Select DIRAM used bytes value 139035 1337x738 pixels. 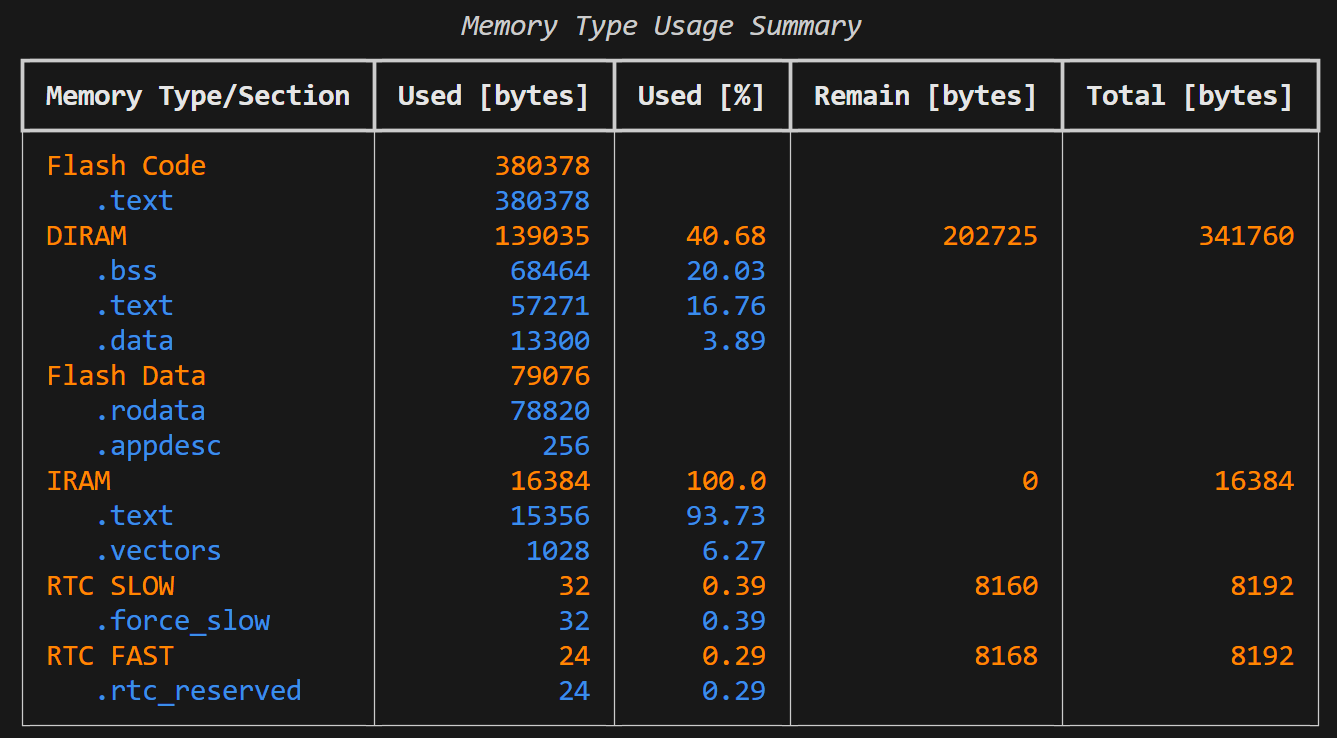542,236
